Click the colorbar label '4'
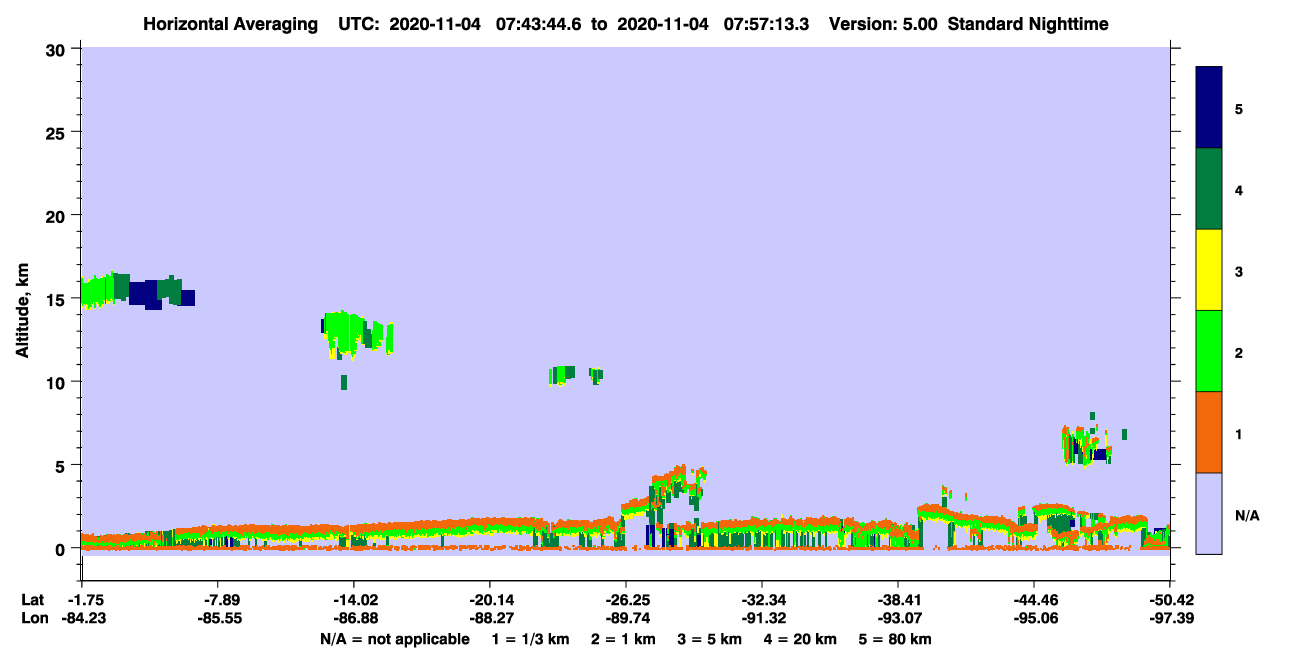1300x667 pixels. click(x=1239, y=189)
